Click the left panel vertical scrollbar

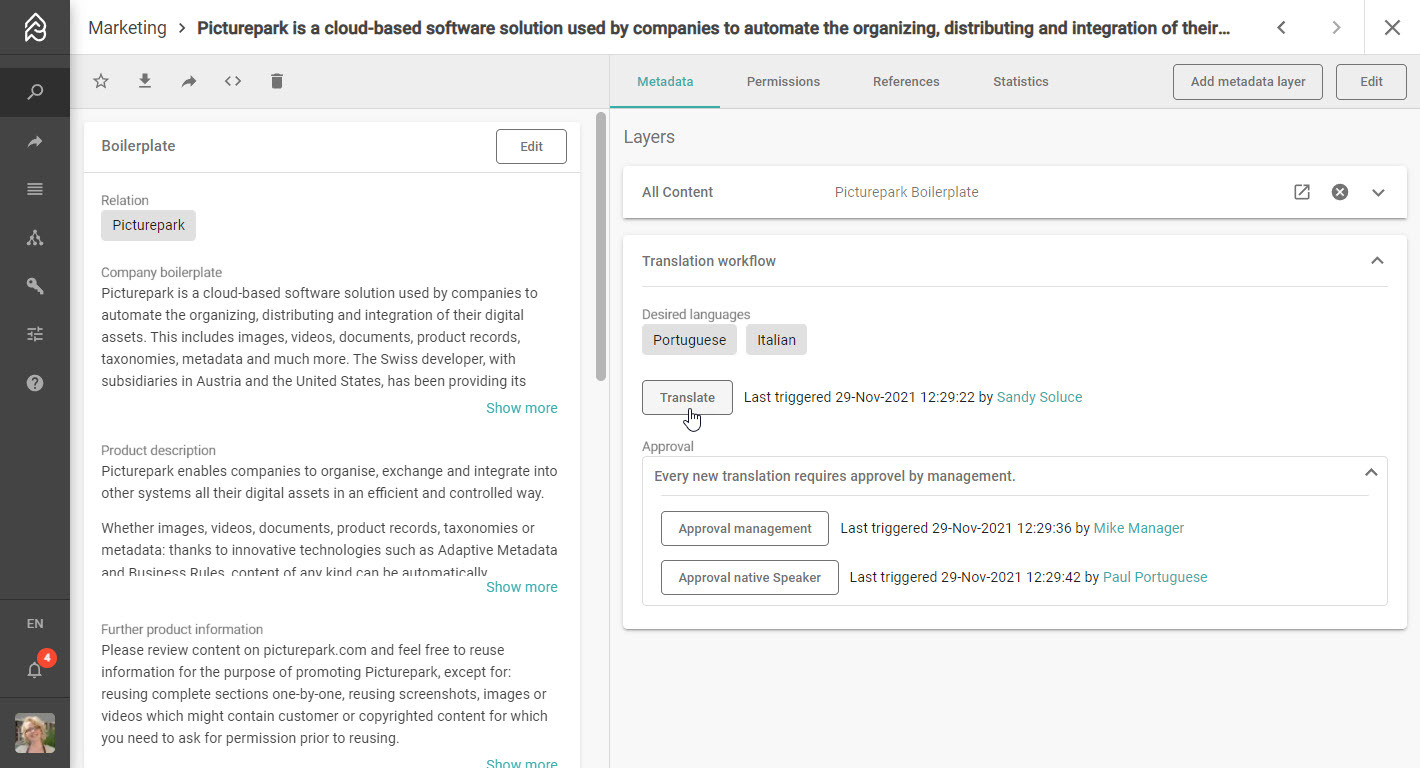[601, 246]
